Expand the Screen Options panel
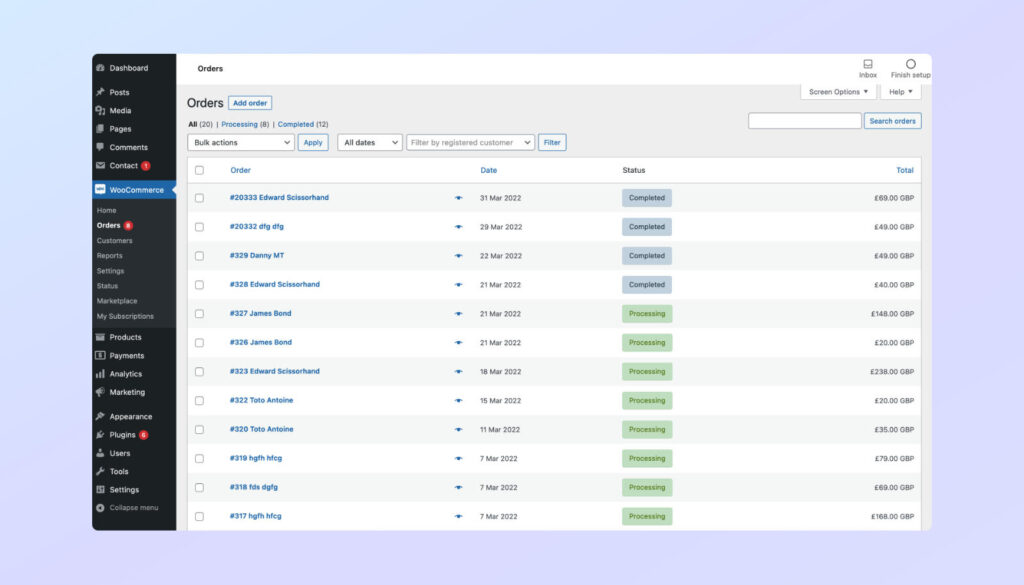This screenshot has width=1024, height=585. coord(838,91)
